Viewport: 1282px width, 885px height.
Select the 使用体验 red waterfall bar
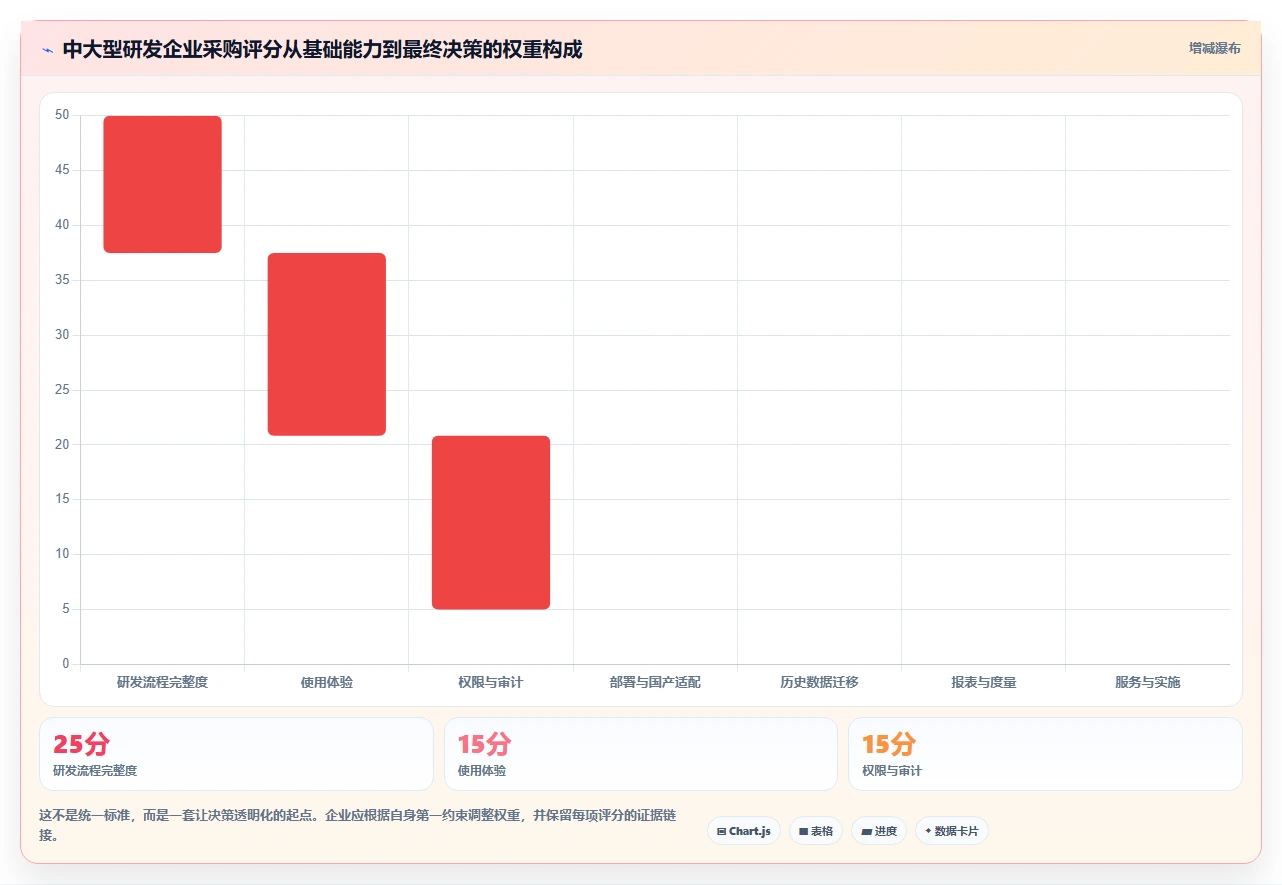click(x=327, y=344)
